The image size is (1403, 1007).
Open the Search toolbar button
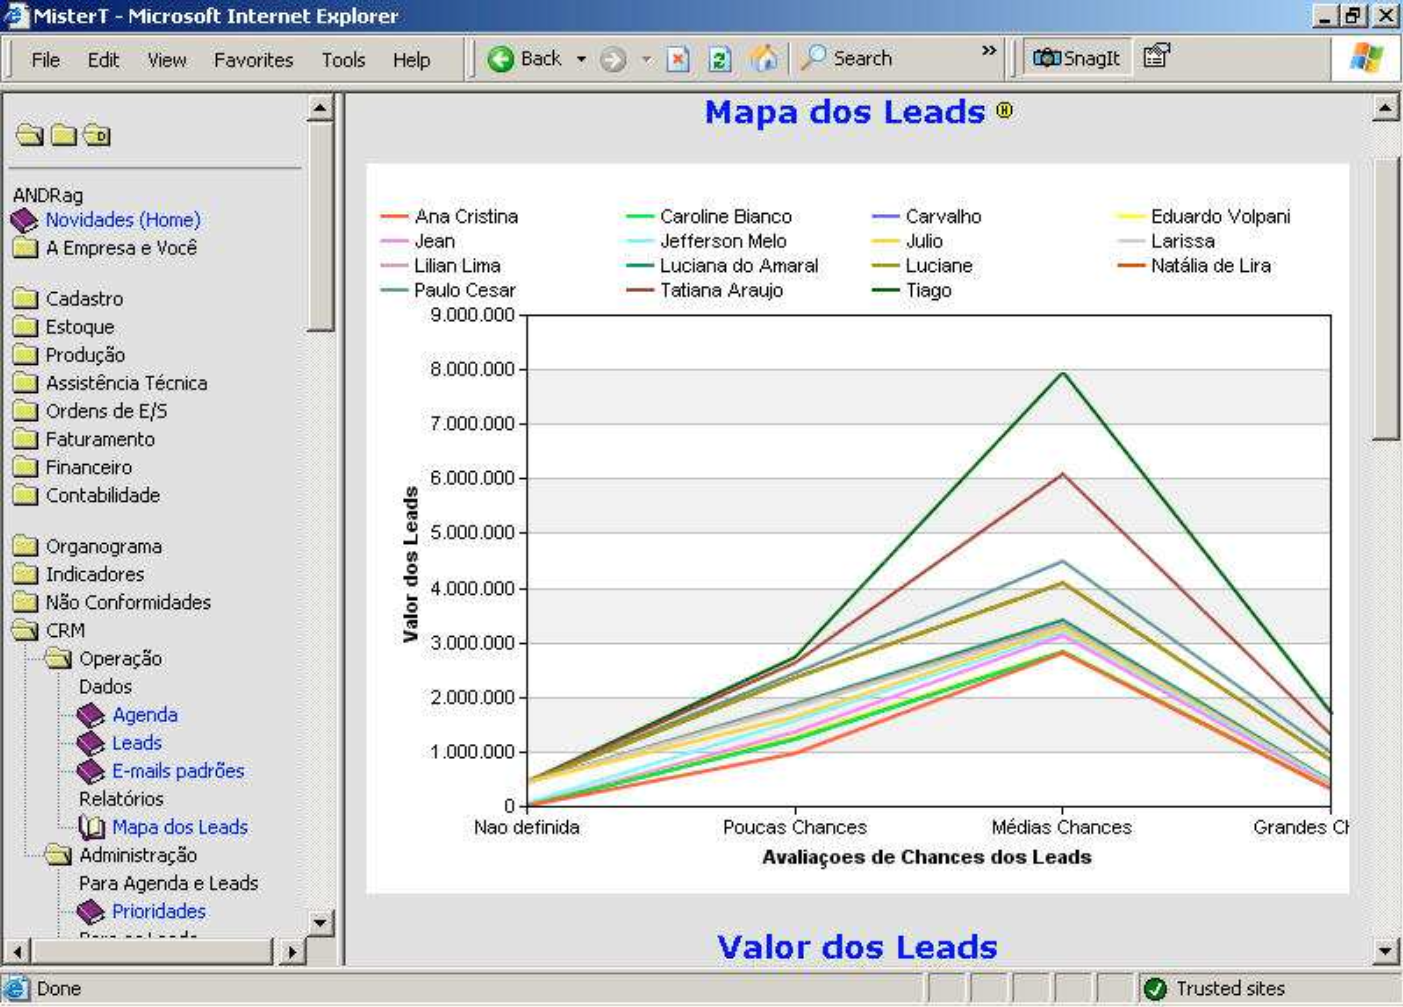tap(847, 59)
